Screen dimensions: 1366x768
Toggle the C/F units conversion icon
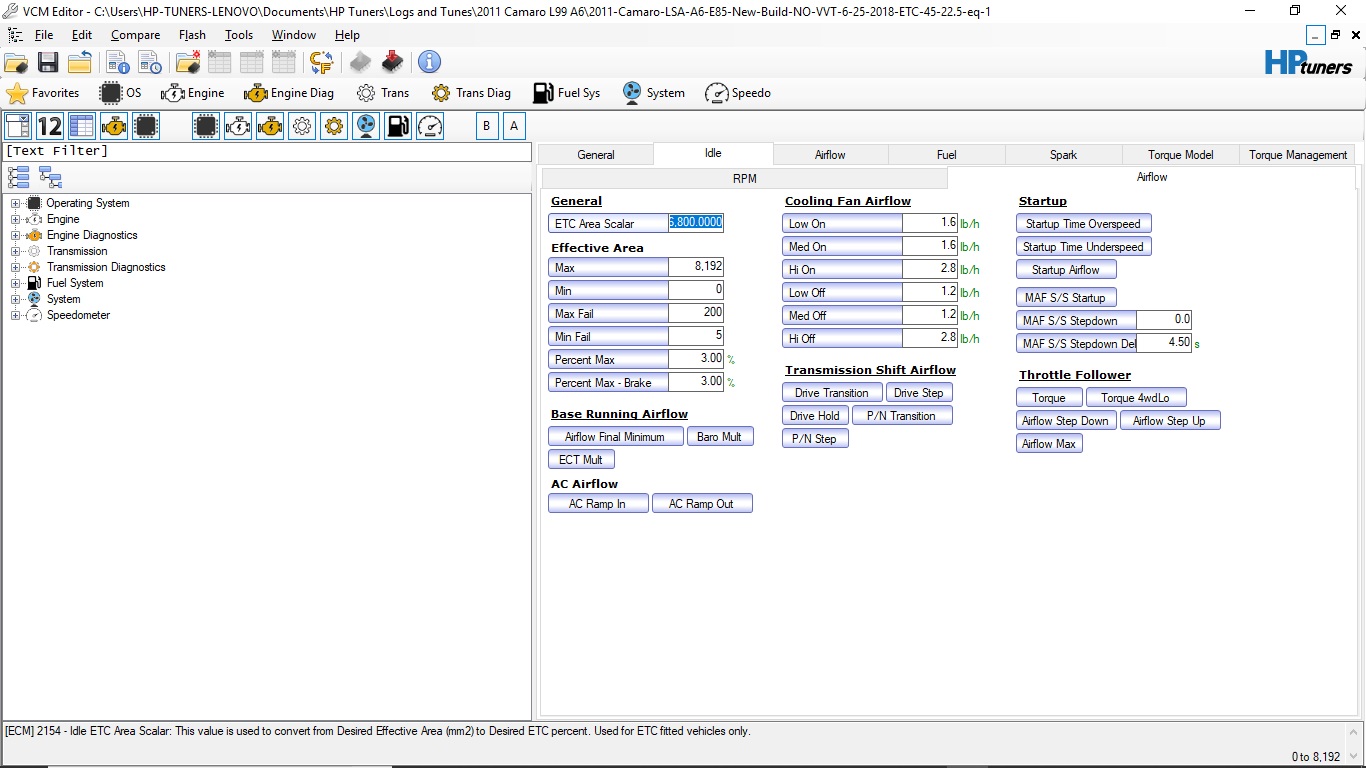click(x=320, y=62)
